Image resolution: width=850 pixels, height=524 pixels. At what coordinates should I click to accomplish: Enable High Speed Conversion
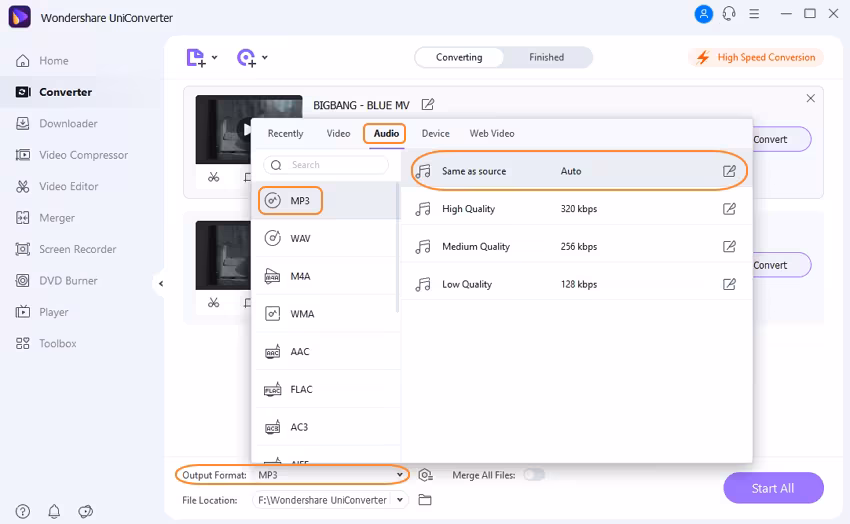coord(756,57)
